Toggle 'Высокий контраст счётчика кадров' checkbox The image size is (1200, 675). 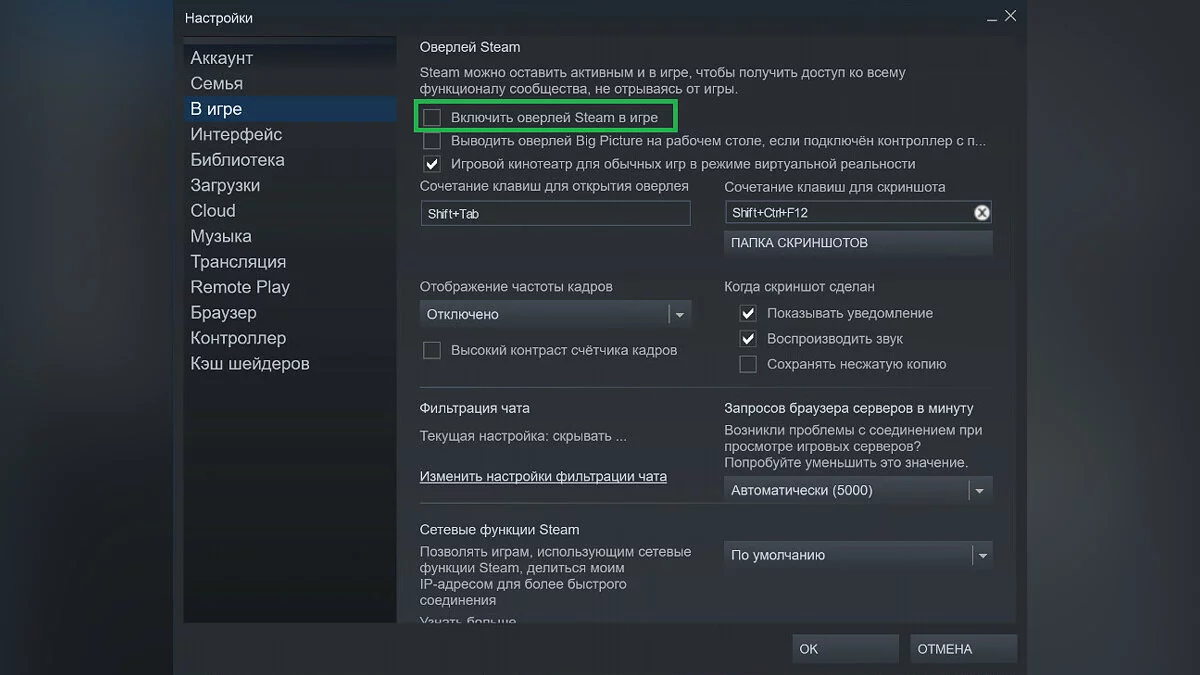click(432, 350)
